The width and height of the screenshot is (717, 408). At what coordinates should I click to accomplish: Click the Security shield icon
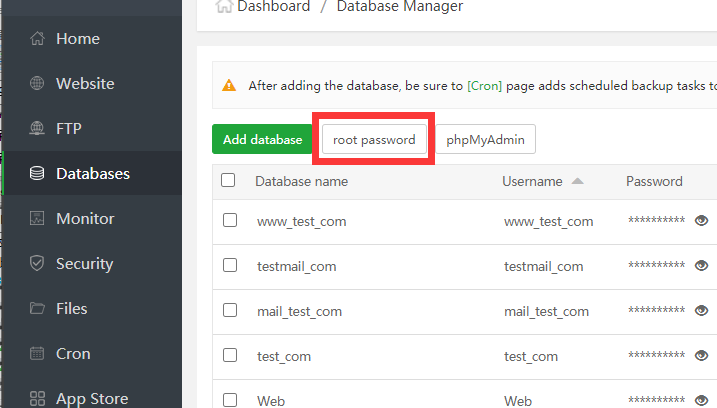(x=37, y=264)
